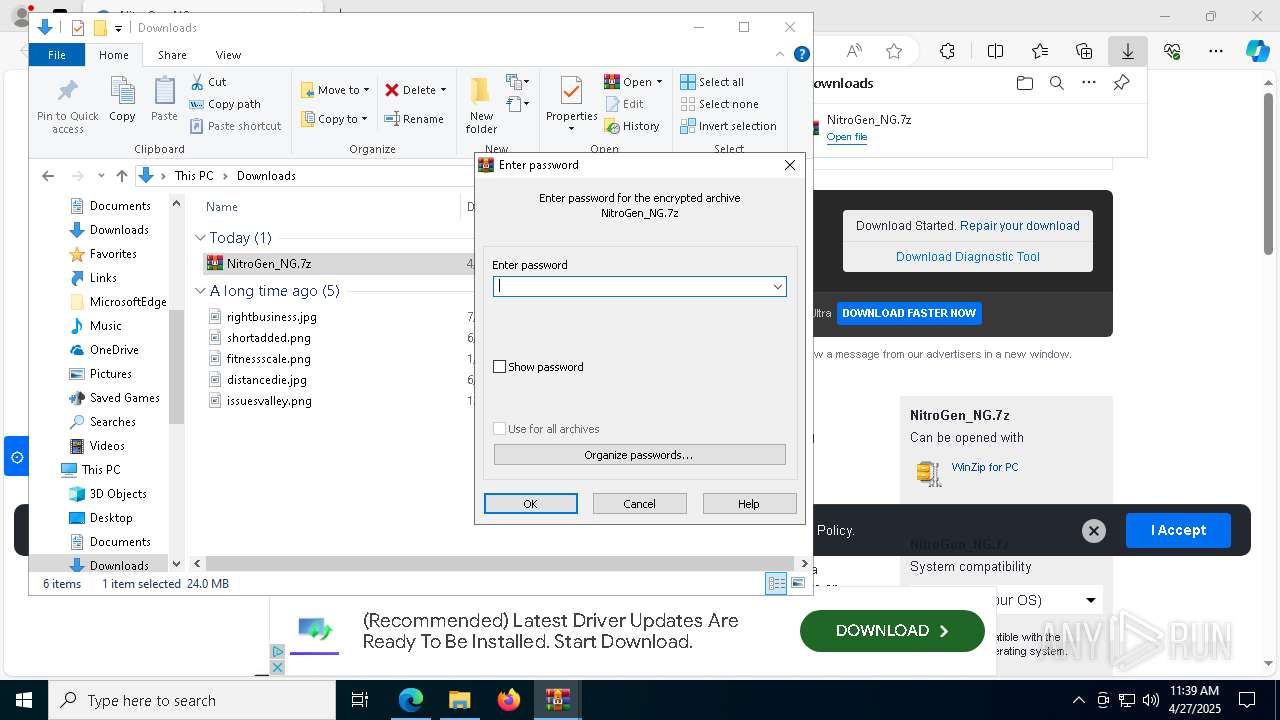
Task: Click Select none in ribbon
Action: 719,104
